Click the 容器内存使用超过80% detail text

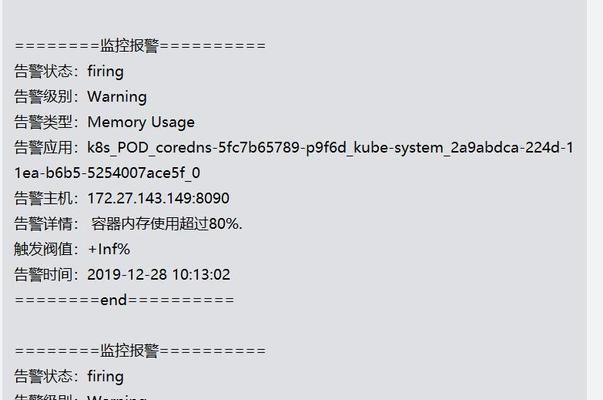coord(167,224)
